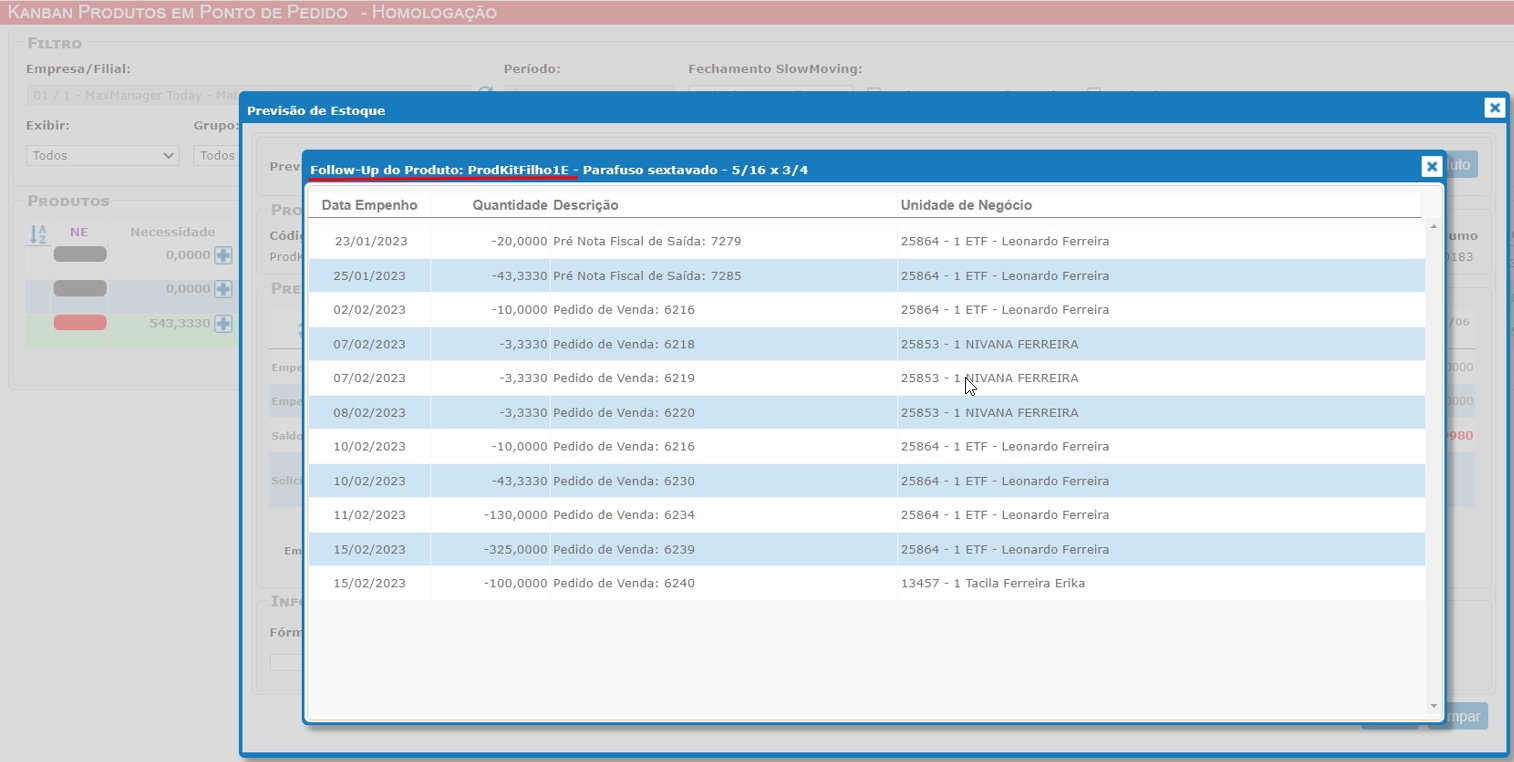The image size is (1514, 762).
Task: Click quantity in Pedido de Venda 6230 row
Action: pyautogui.click(x=519, y=481)
